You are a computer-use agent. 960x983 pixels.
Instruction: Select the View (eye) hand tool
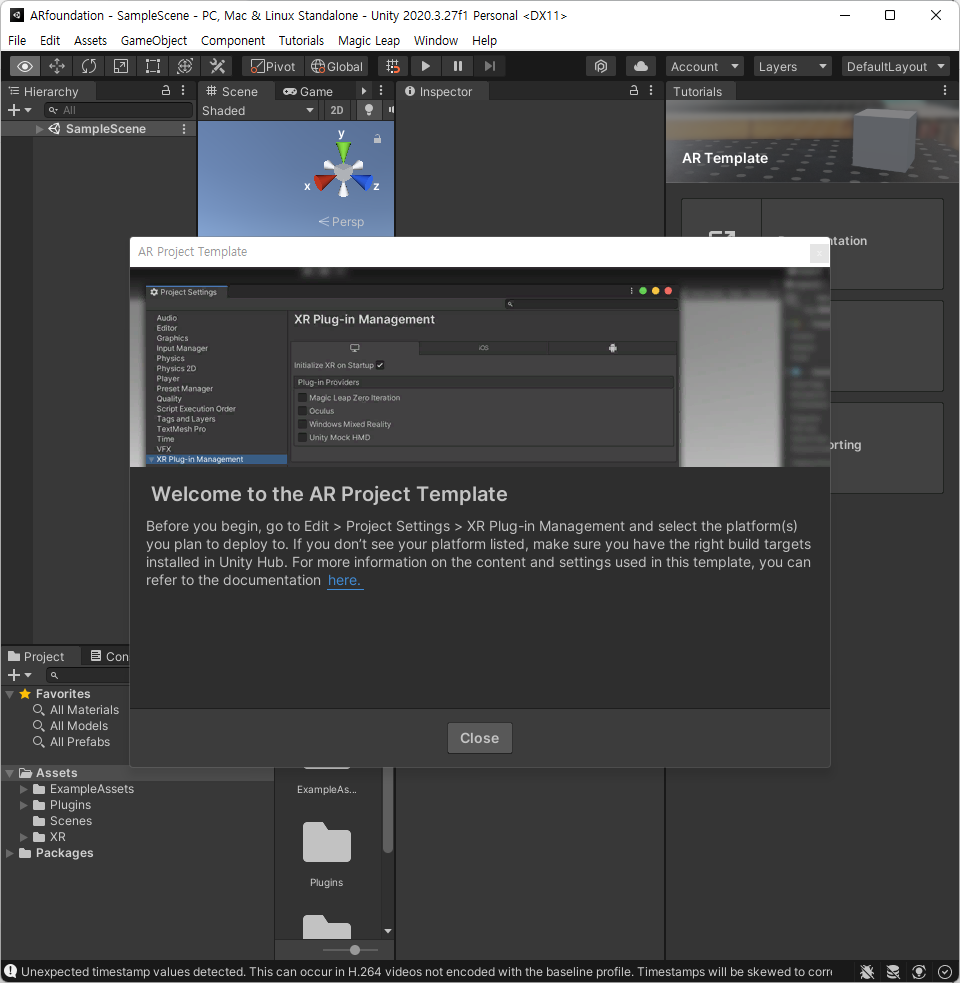pos(25,66)
